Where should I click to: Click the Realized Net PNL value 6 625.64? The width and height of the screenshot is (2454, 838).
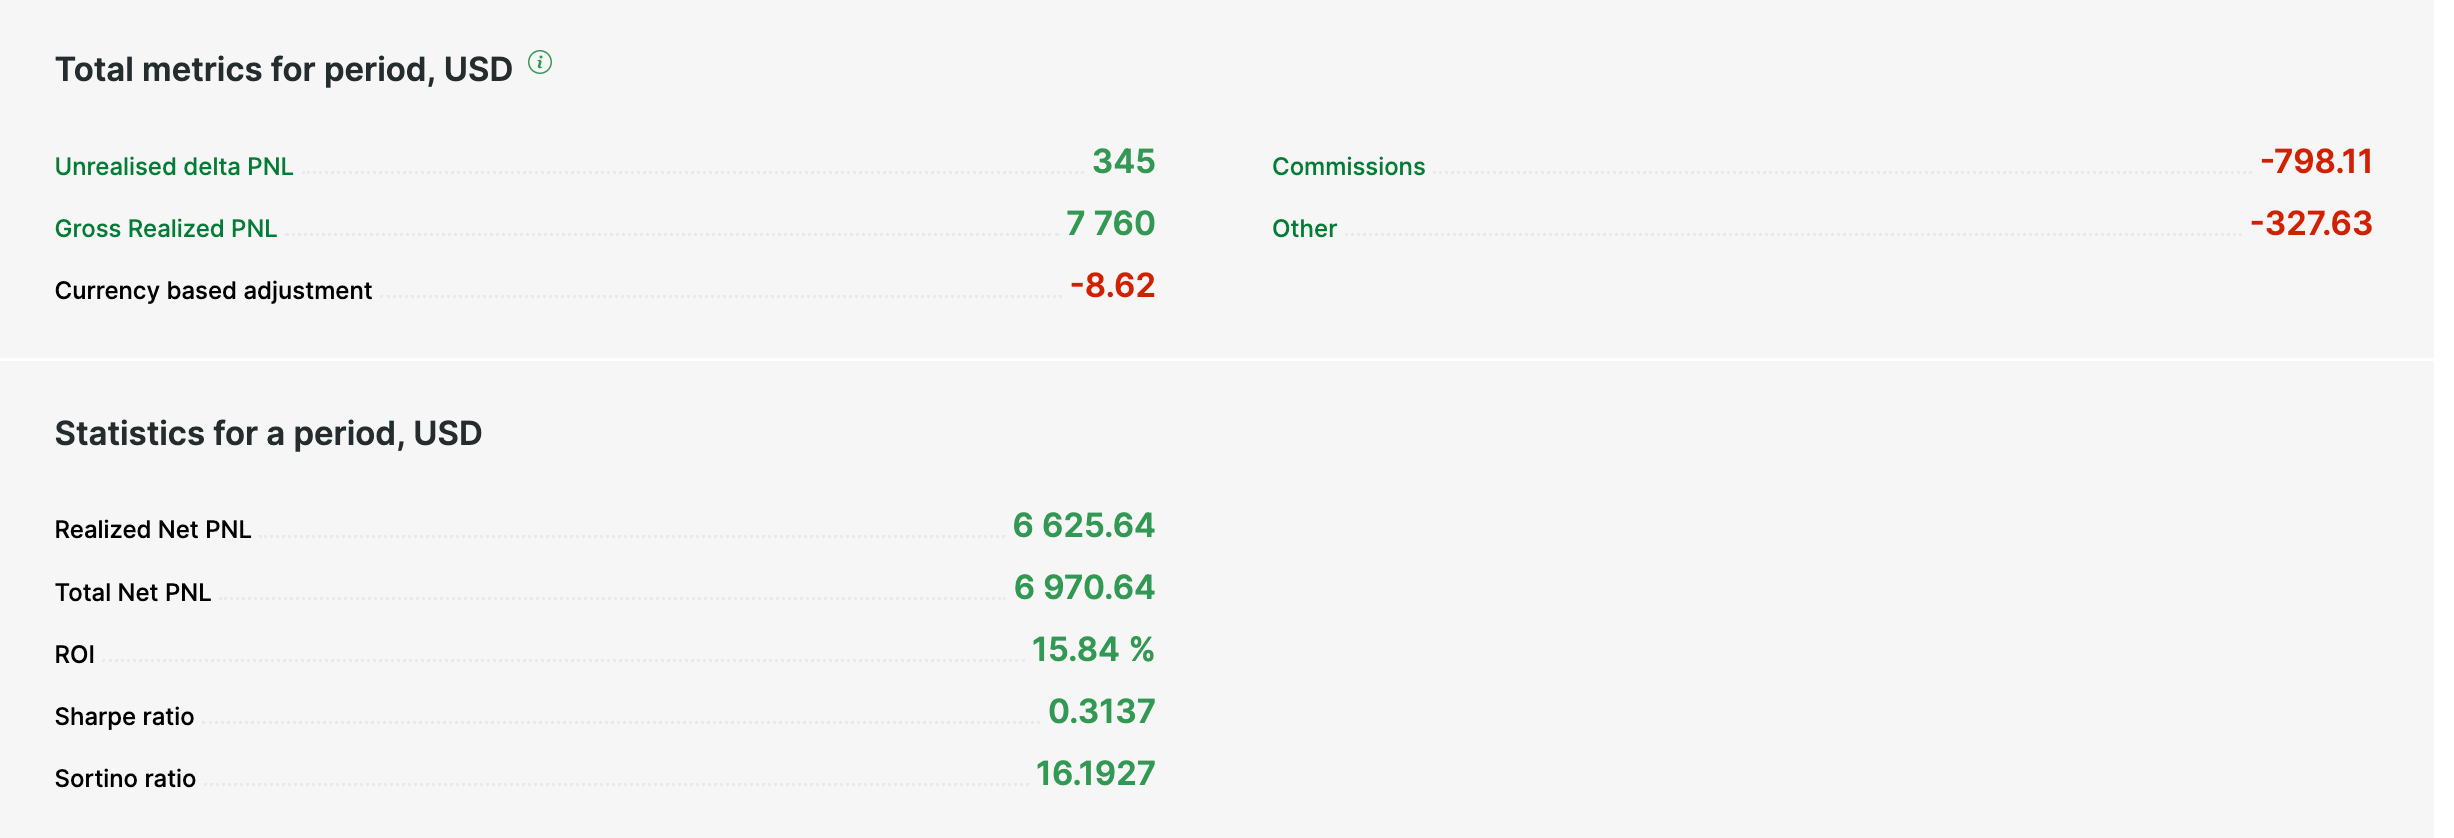[1083, 526]
